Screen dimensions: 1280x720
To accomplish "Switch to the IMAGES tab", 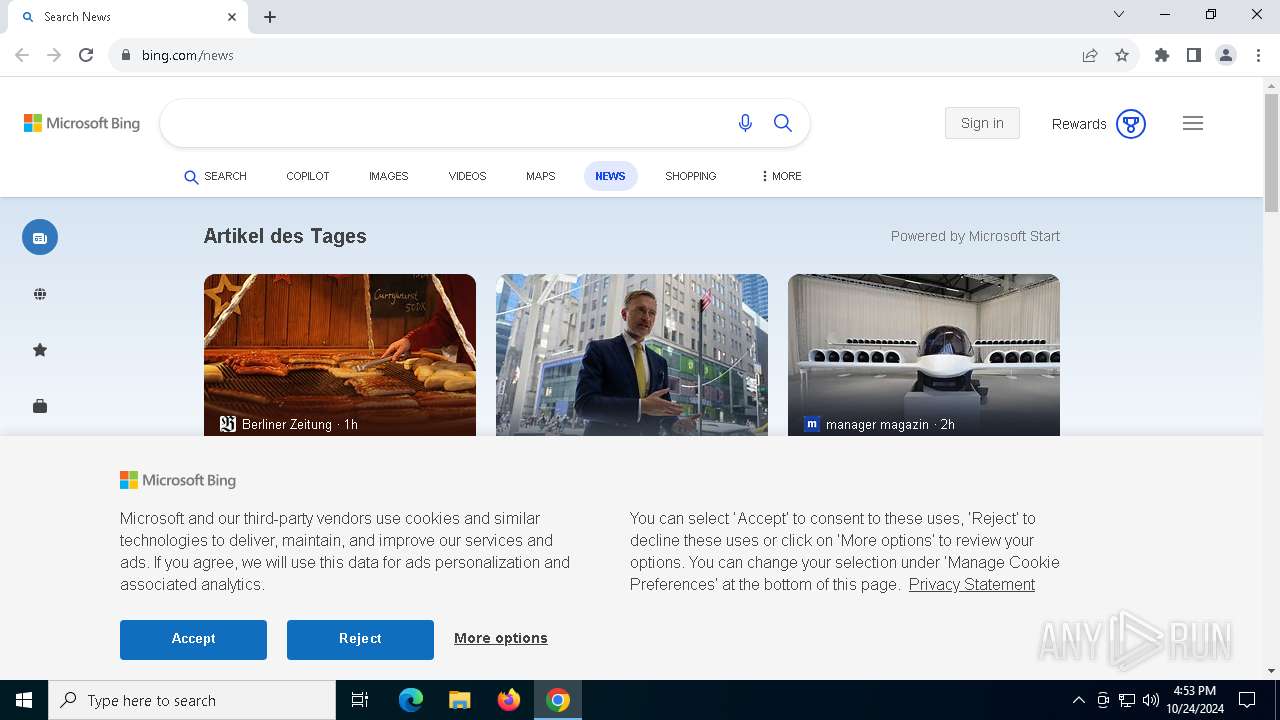I will (x=389, y=176).
